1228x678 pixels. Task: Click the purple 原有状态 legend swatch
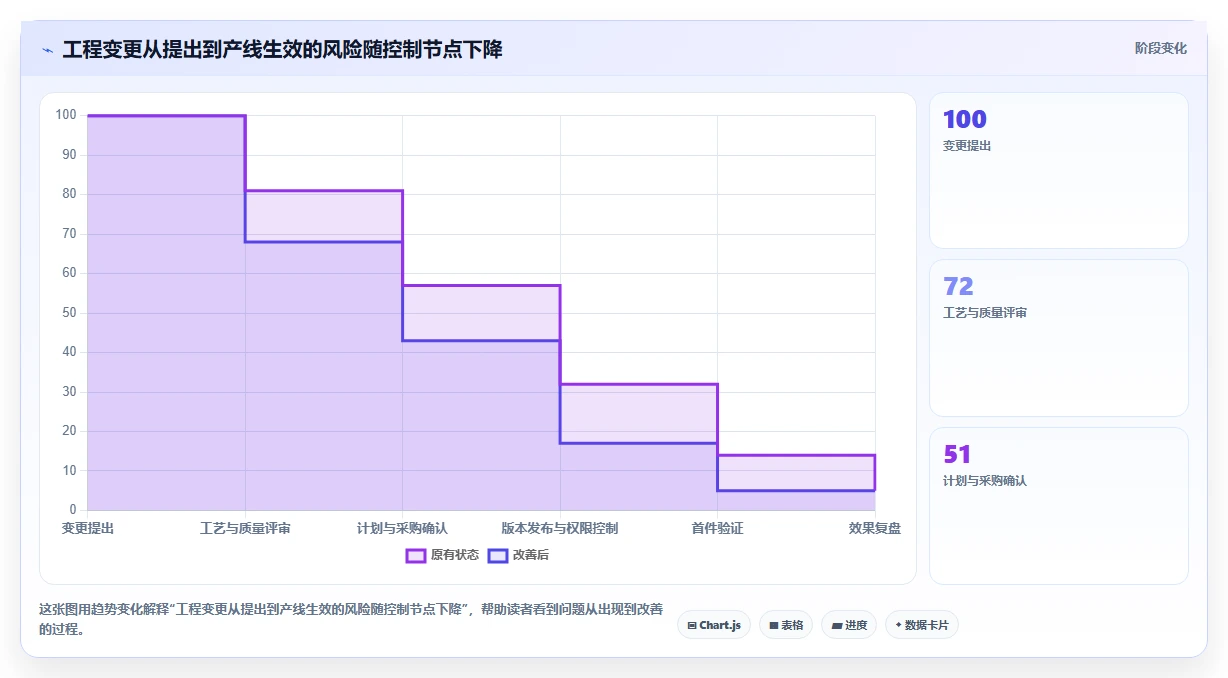tap(416, 555)
